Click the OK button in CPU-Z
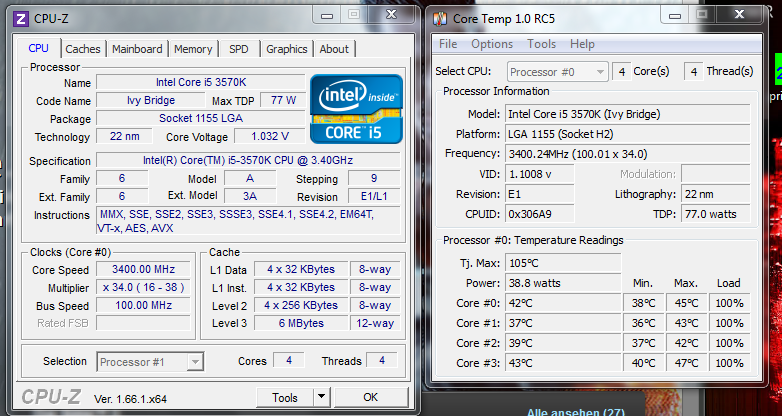Image resolution: width=782 pixels, height=416 pixels. tap(371, 397)
